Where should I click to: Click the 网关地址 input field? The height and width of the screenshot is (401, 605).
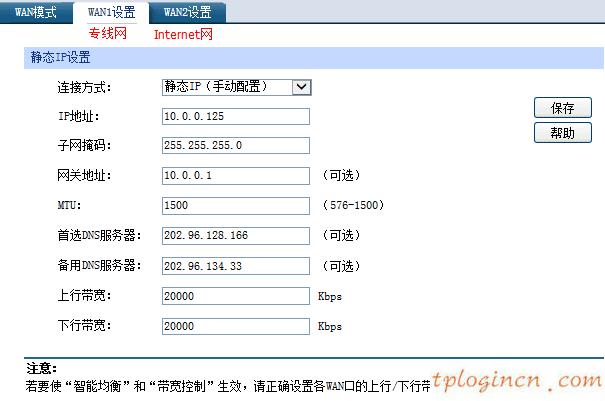coord(236,176)
